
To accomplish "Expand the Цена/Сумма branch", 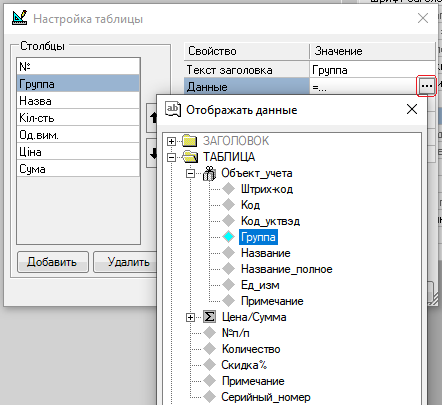I will (190, 317).
